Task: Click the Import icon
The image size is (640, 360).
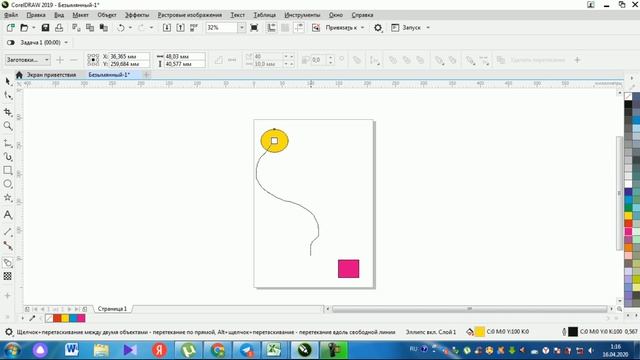Action: 167,27
